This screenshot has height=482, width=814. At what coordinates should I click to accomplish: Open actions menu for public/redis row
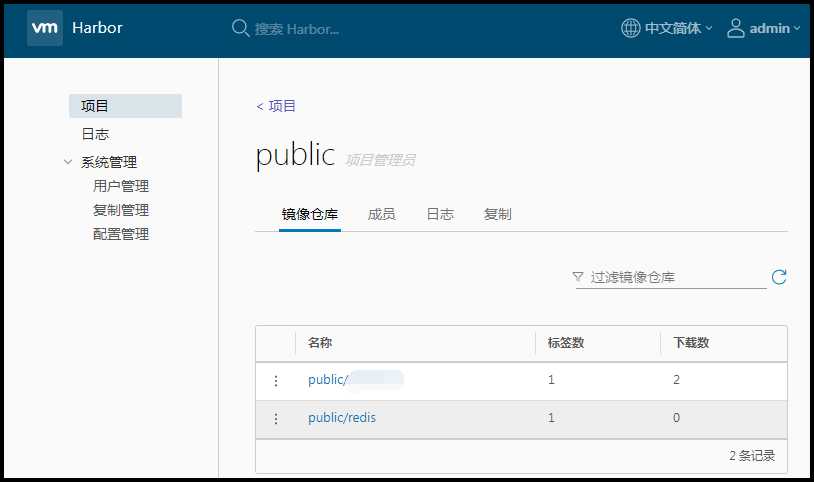click(276, 419)
